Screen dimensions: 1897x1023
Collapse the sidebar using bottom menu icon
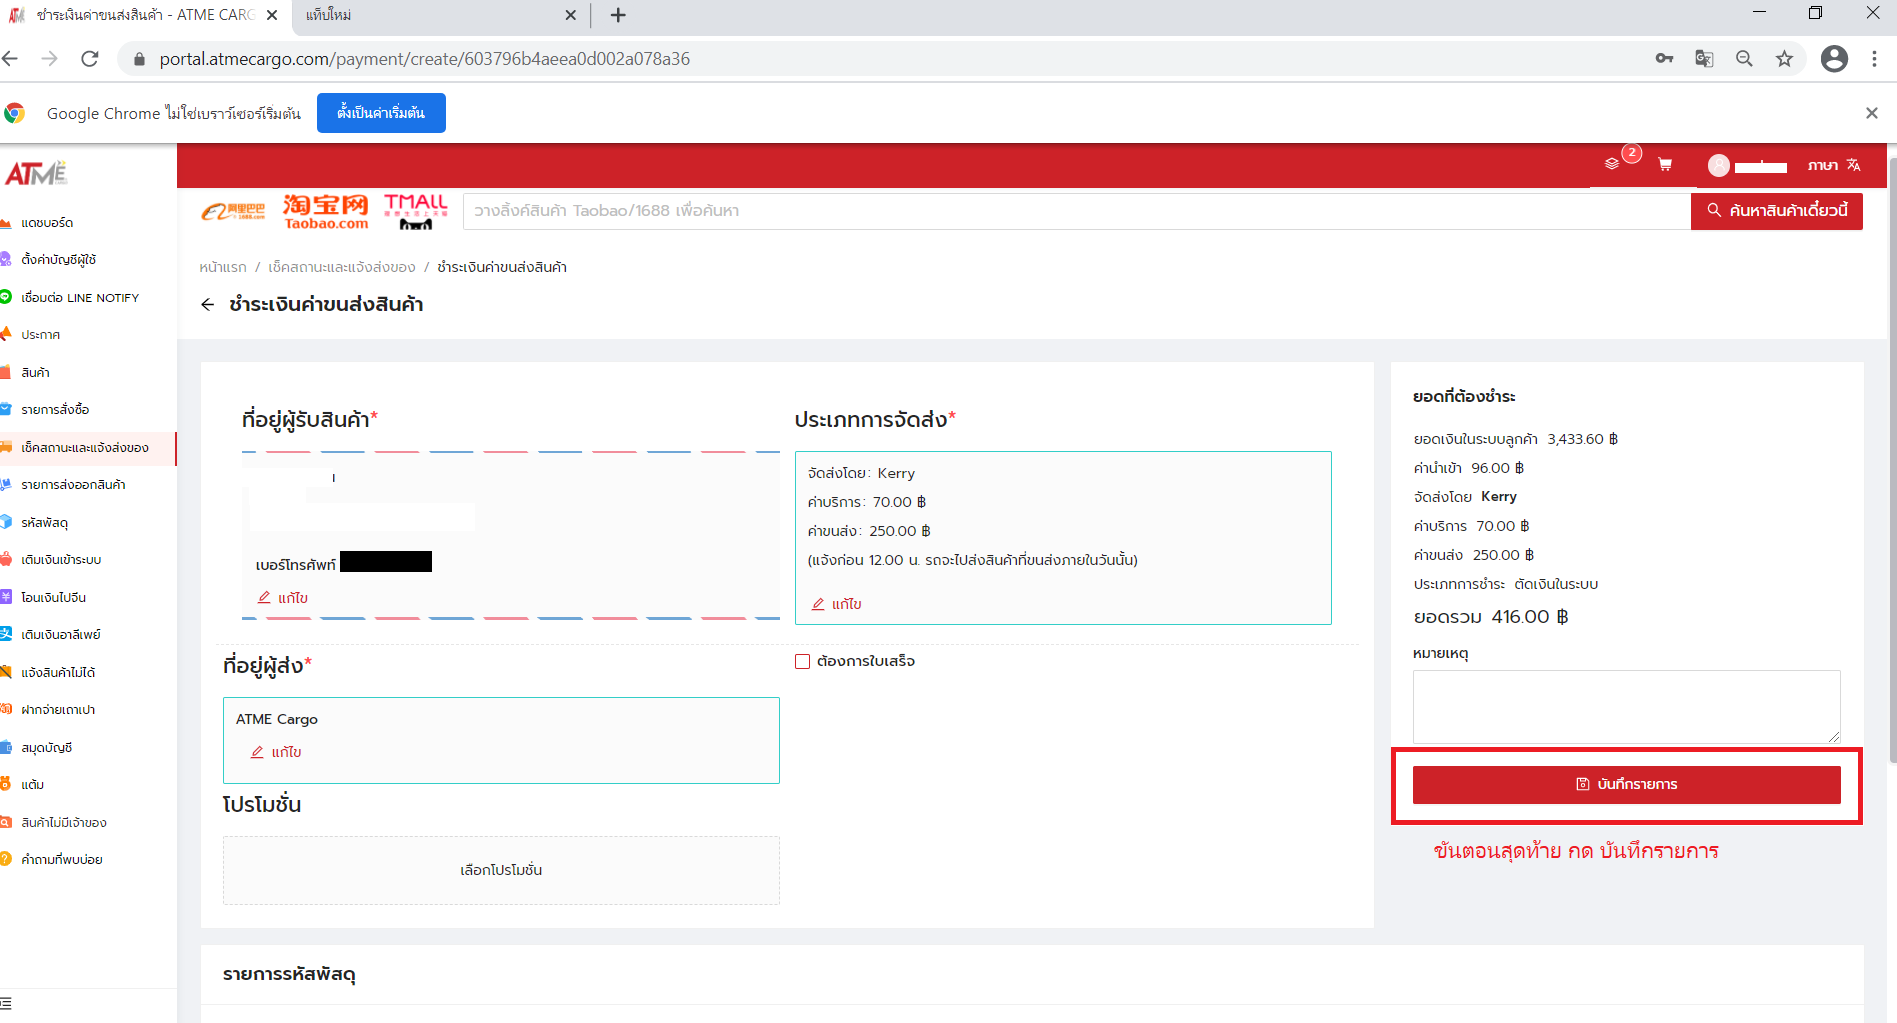(x=7, y=1003)
